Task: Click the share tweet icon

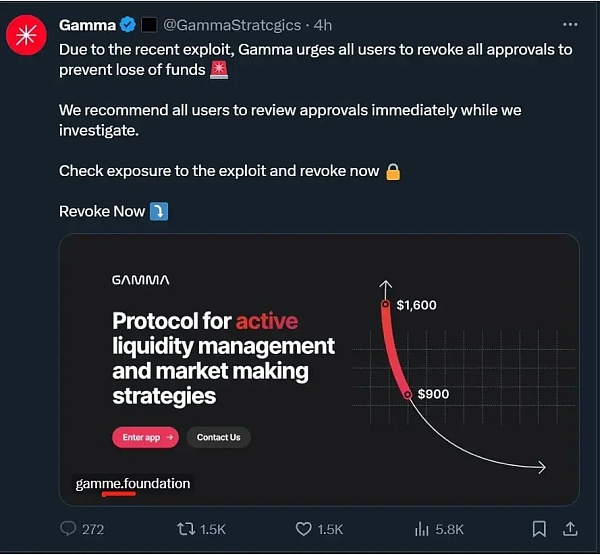Action: coord(570,528)
